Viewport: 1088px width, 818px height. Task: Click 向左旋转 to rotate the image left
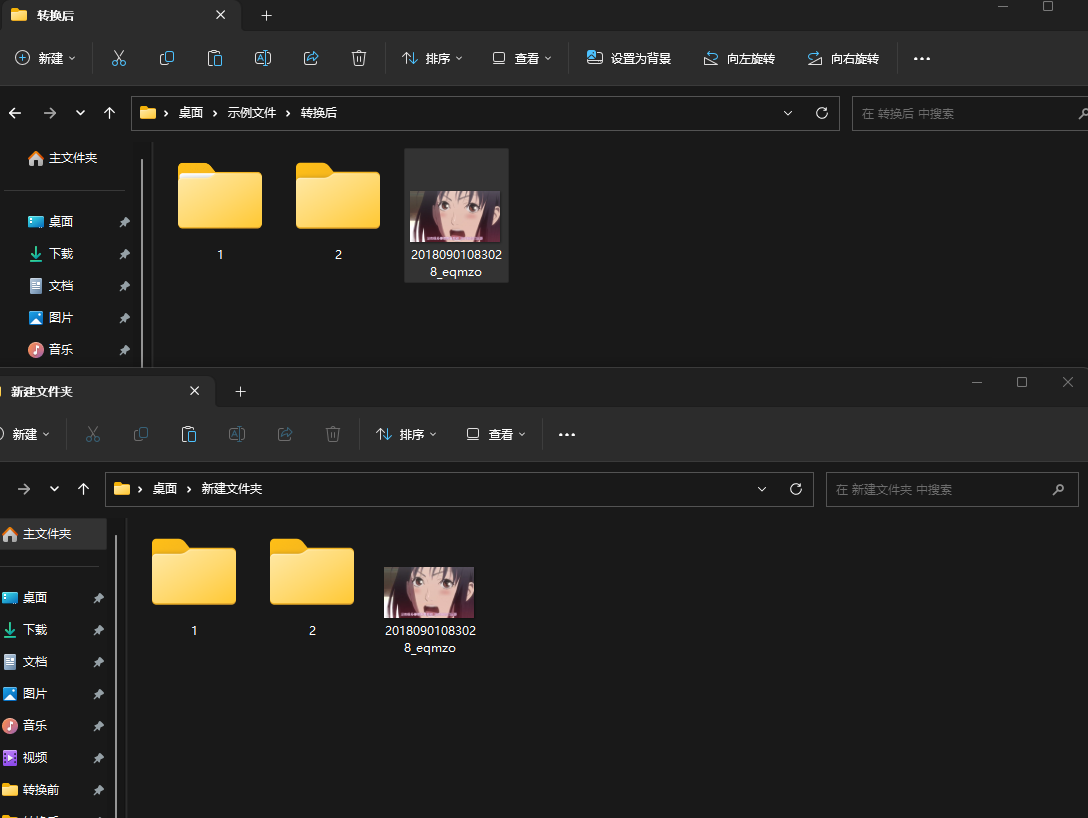(739, 58)
